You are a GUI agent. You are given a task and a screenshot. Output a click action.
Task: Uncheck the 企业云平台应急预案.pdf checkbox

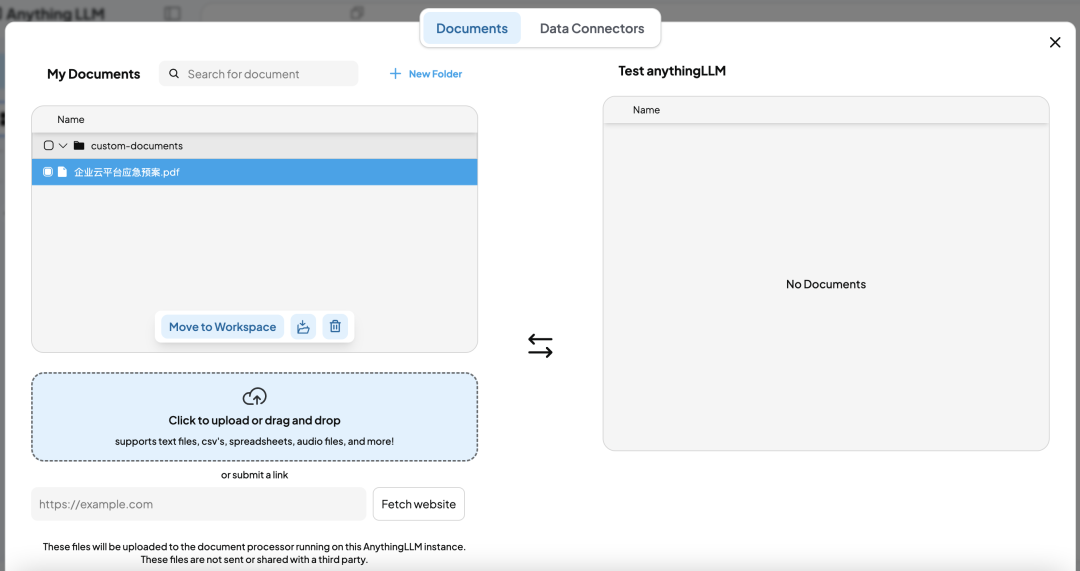point(48,172)
